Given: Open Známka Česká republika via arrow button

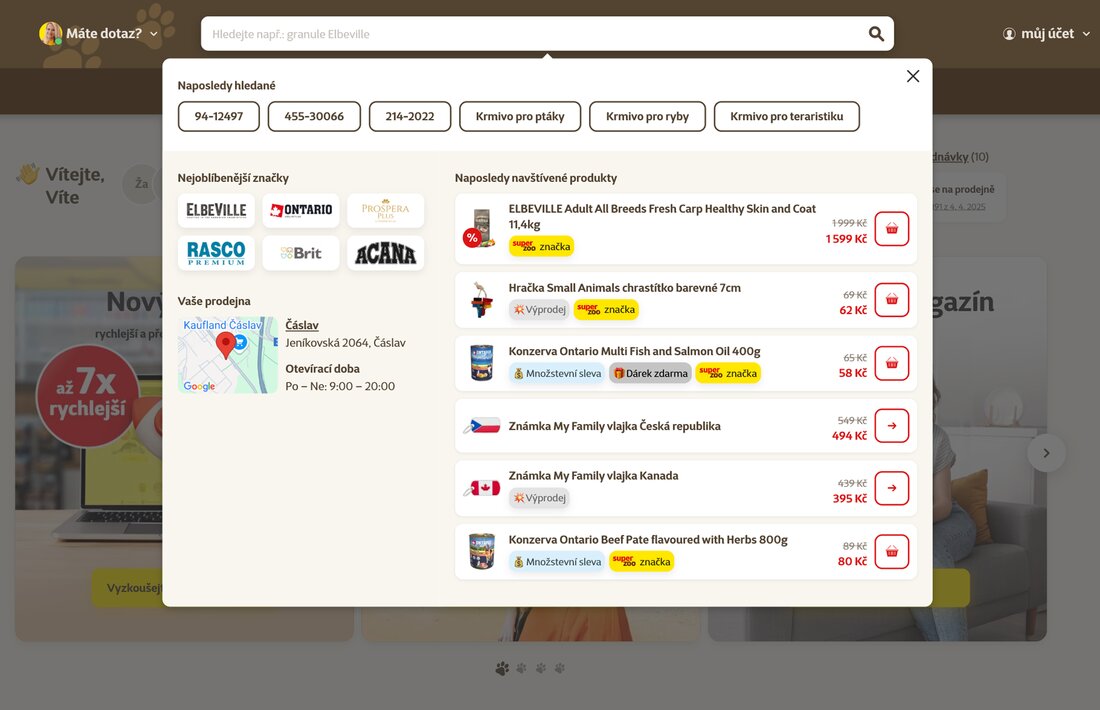Looking at the screenshot, I should [891, 426].
